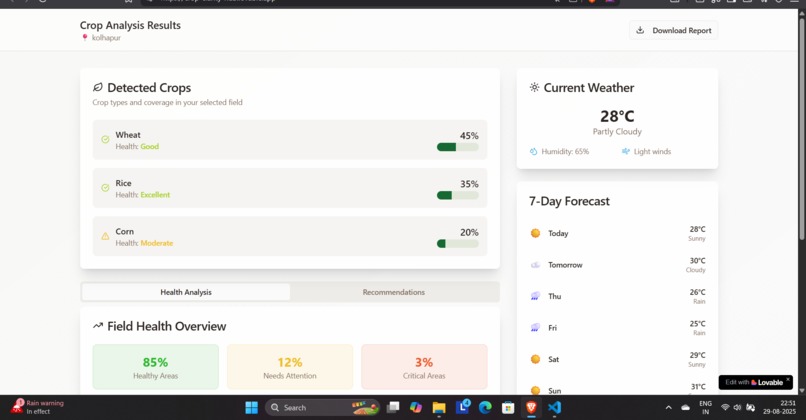
Task: Click the Corn Health: Moderate text
Action: 144,243
